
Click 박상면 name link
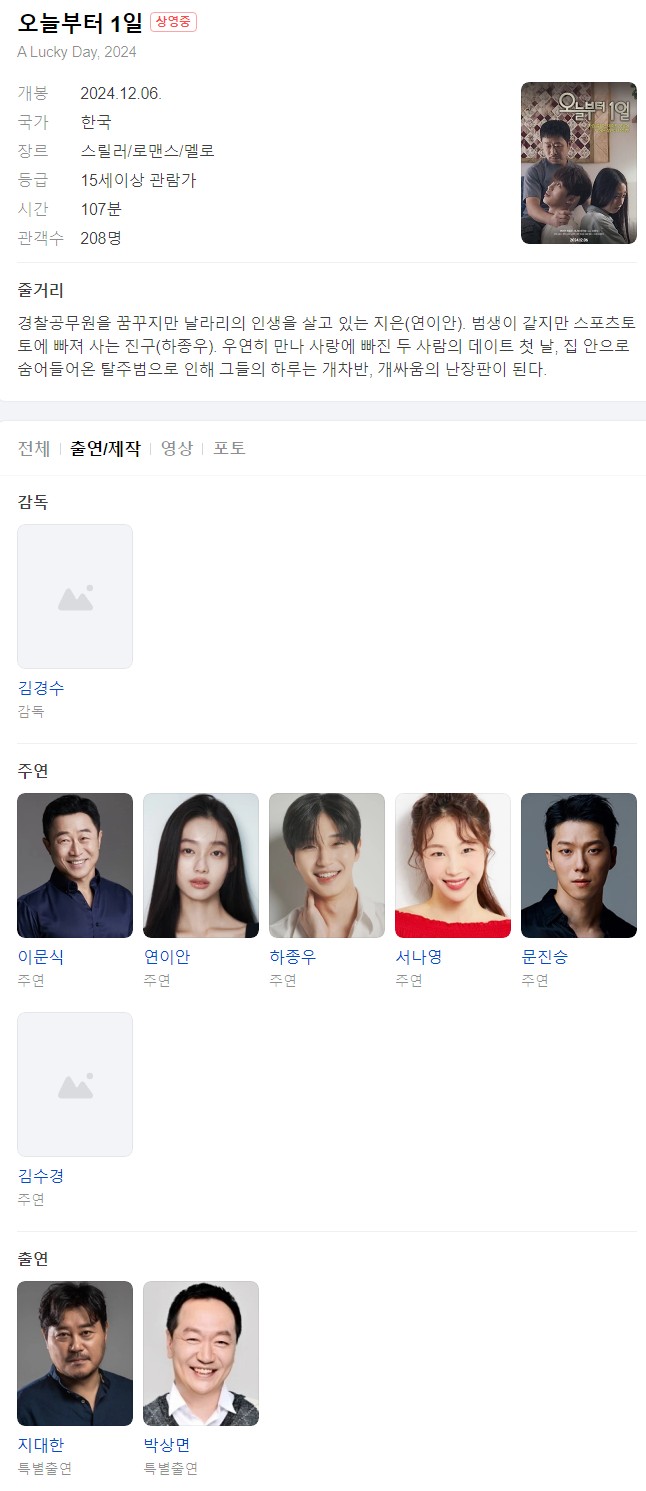click(x=167, y=1445)
